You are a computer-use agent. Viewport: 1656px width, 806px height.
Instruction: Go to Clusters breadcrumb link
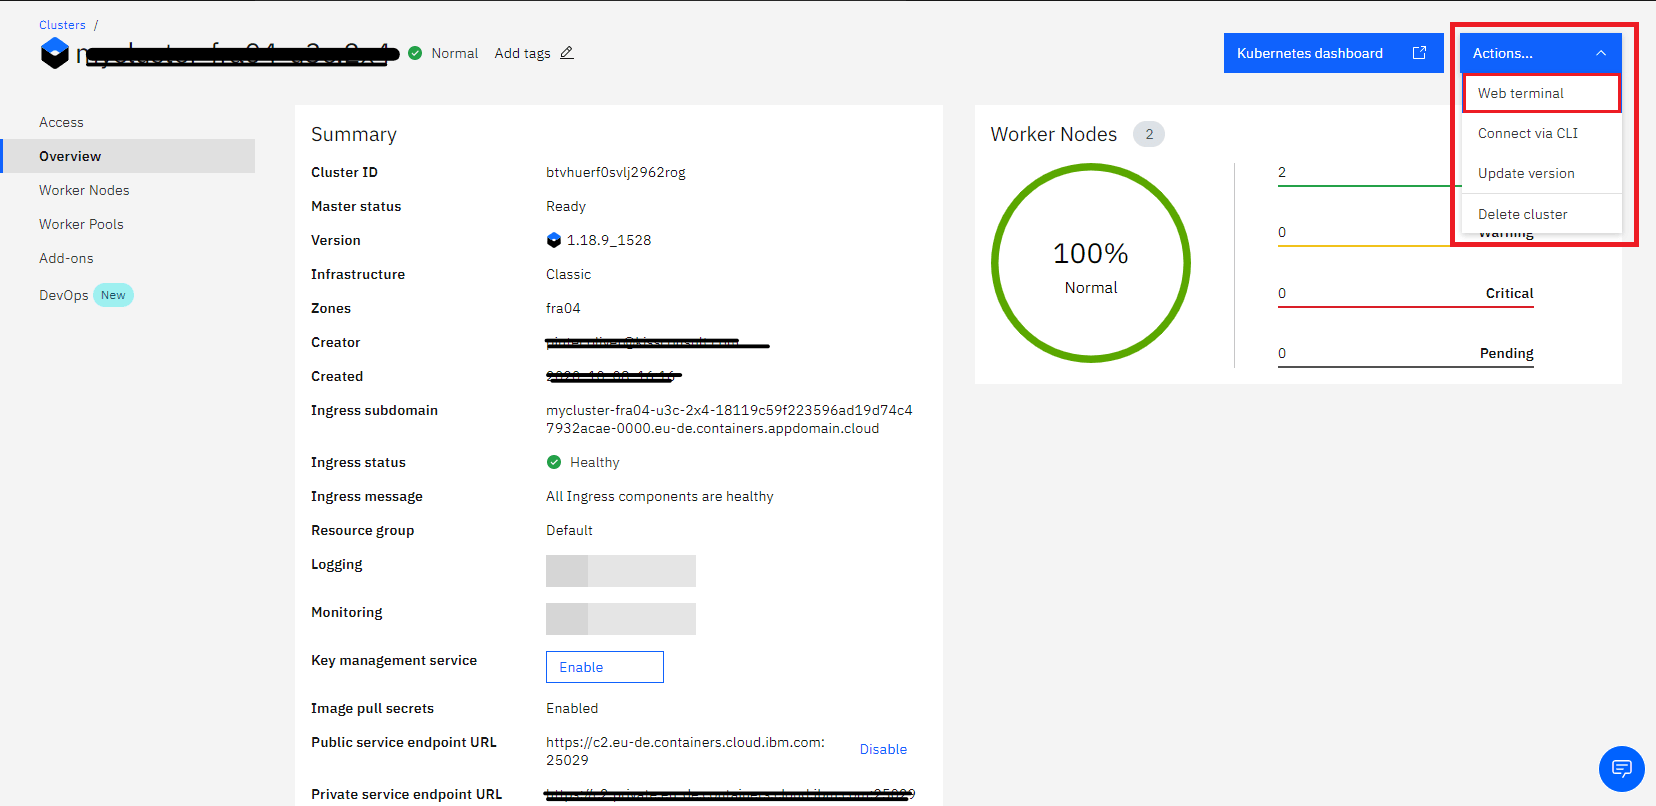(x=62, y=25)
